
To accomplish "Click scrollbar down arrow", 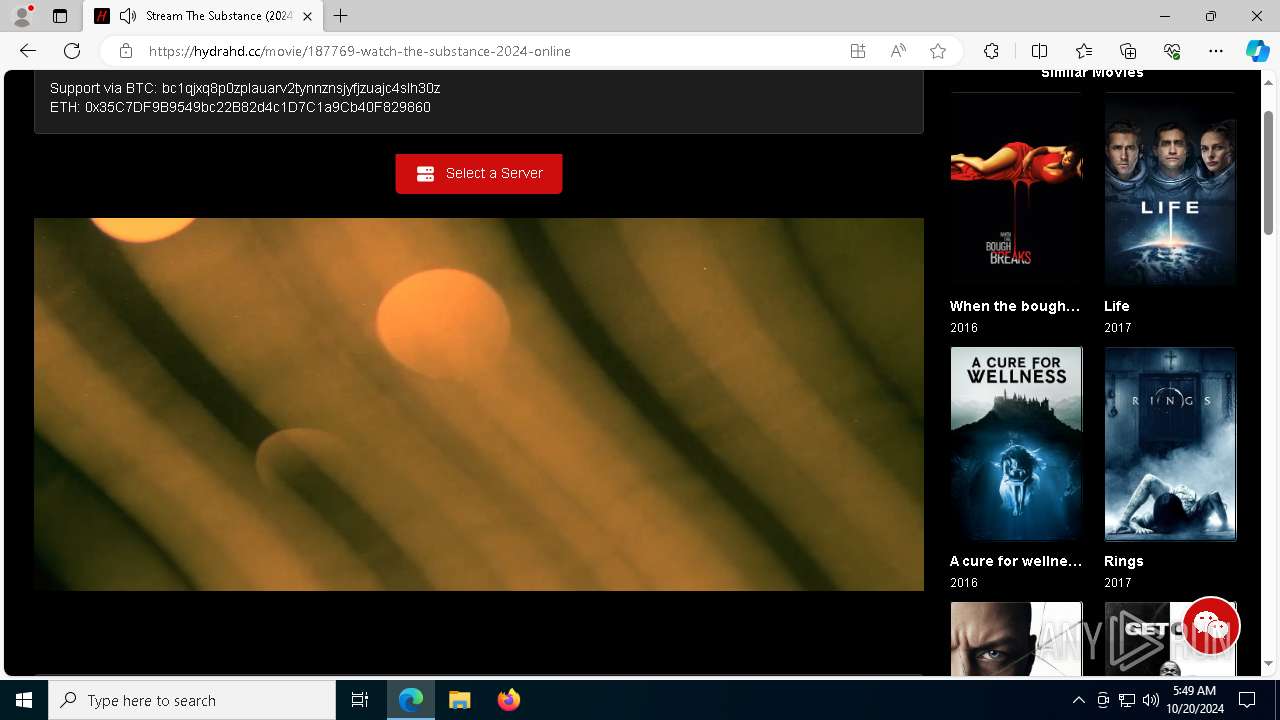I will point(1268,663).
